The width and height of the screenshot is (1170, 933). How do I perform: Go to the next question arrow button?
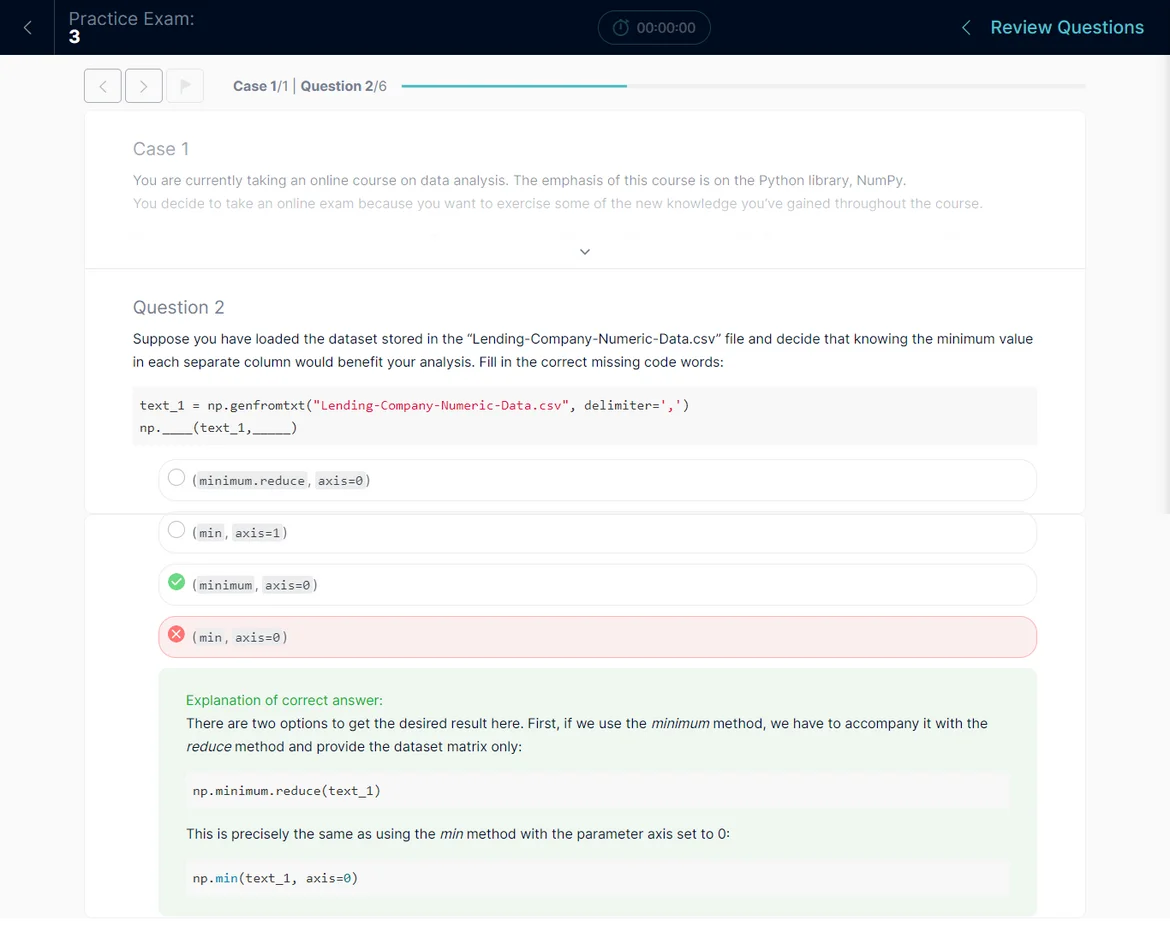pyautogui.click(x=144, y=86)
